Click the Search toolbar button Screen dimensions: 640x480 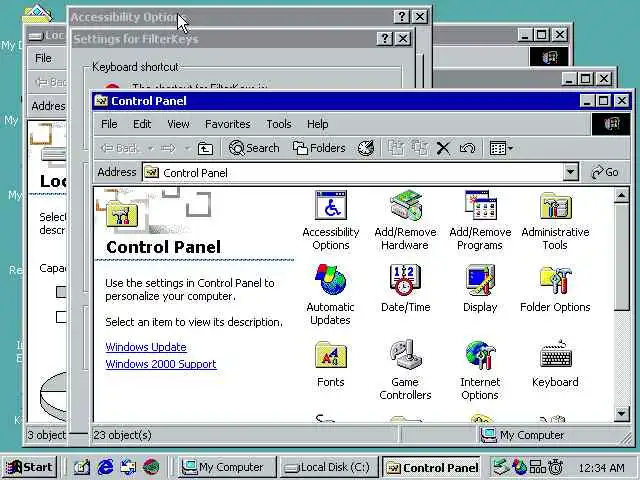pos(254,148)
